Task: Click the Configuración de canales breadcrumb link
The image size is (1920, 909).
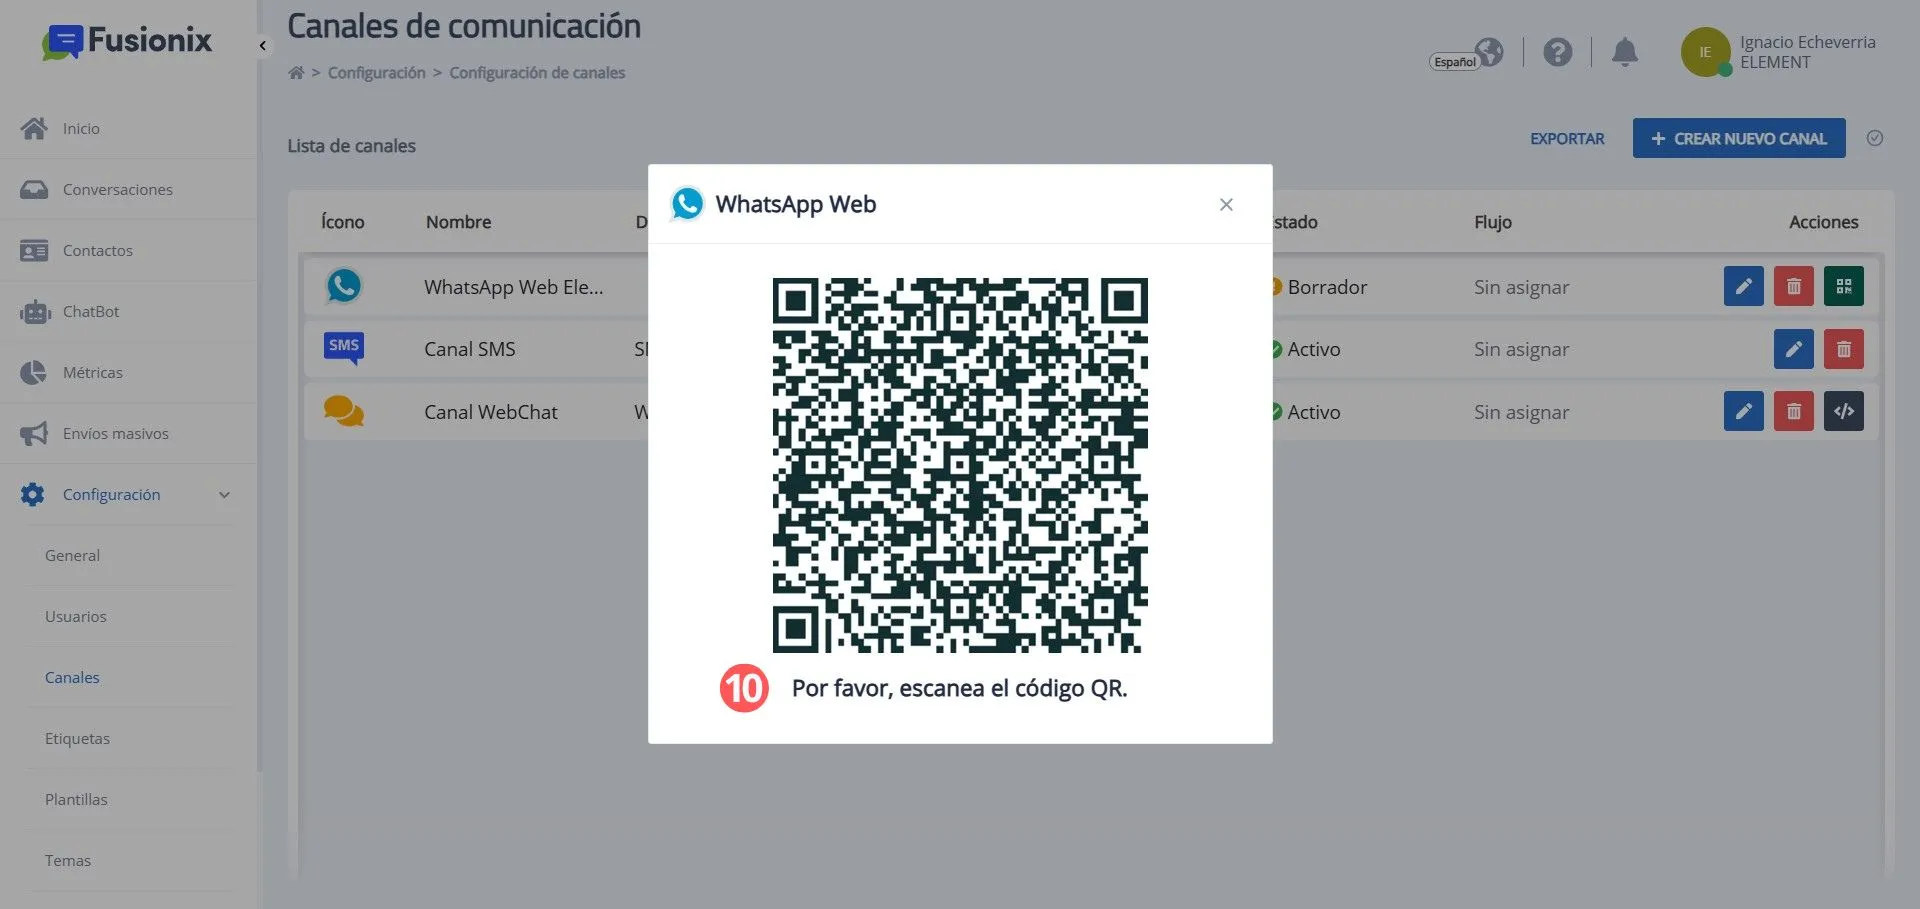Action: click(537, 73)
